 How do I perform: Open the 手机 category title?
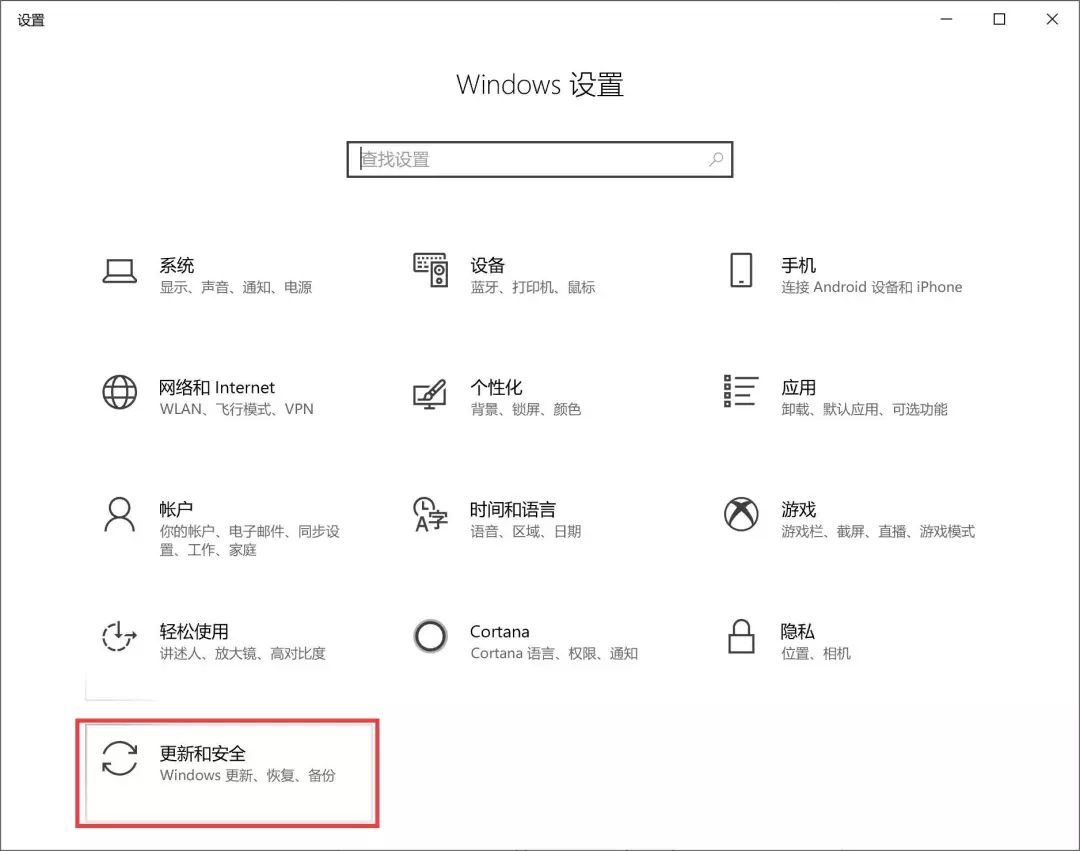(x=798, y=265)
